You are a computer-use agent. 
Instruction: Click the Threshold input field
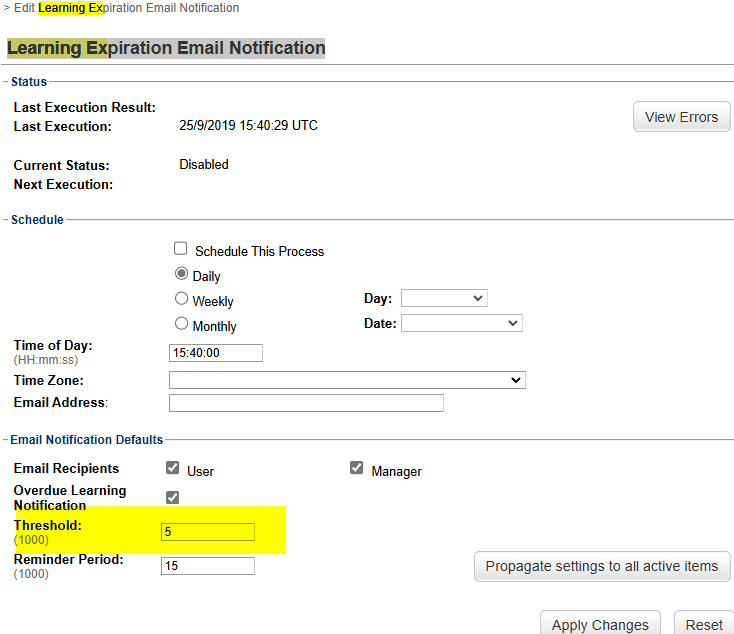pyautogui.click(x=208, y=532)
